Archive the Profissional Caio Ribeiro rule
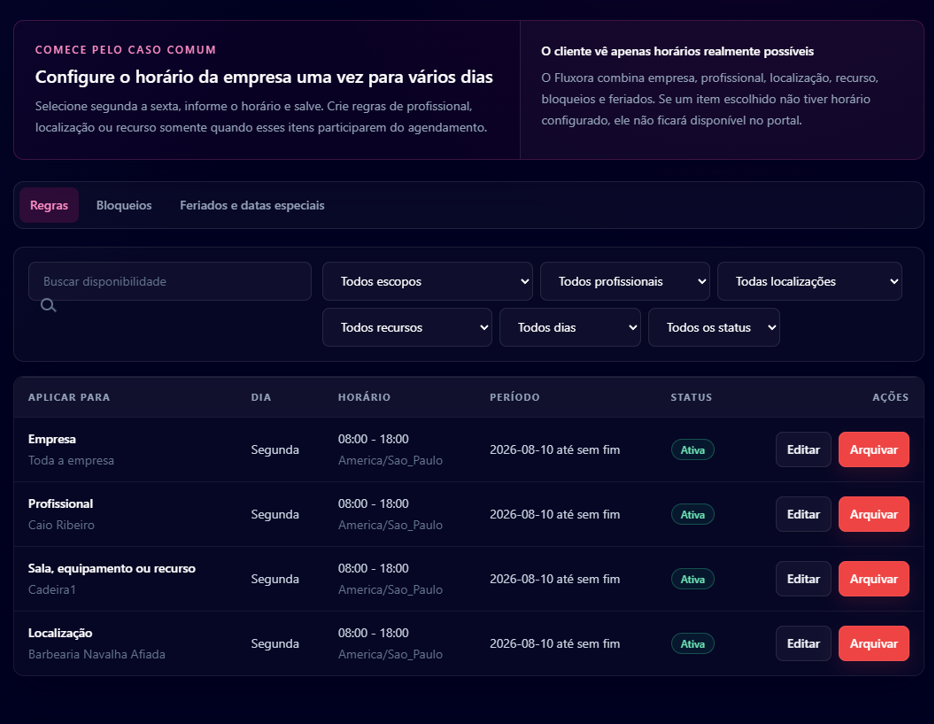 [874, 514]
